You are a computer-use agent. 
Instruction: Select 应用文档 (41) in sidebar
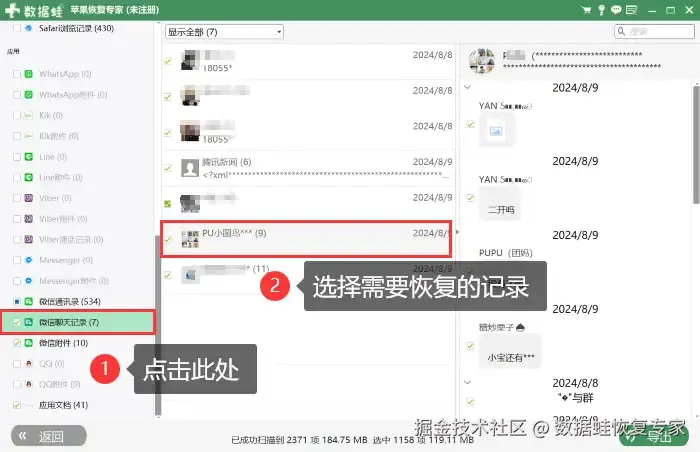(63, 405)
